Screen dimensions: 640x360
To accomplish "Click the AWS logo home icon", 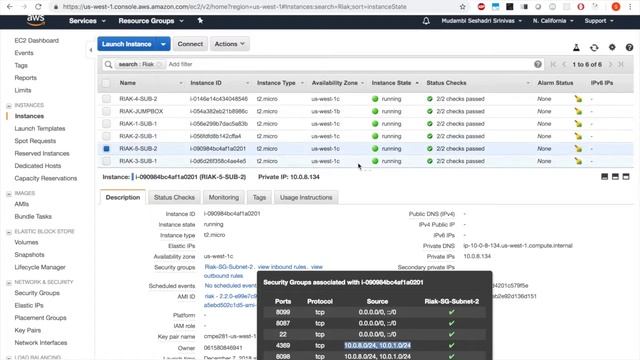I will 36,20.
